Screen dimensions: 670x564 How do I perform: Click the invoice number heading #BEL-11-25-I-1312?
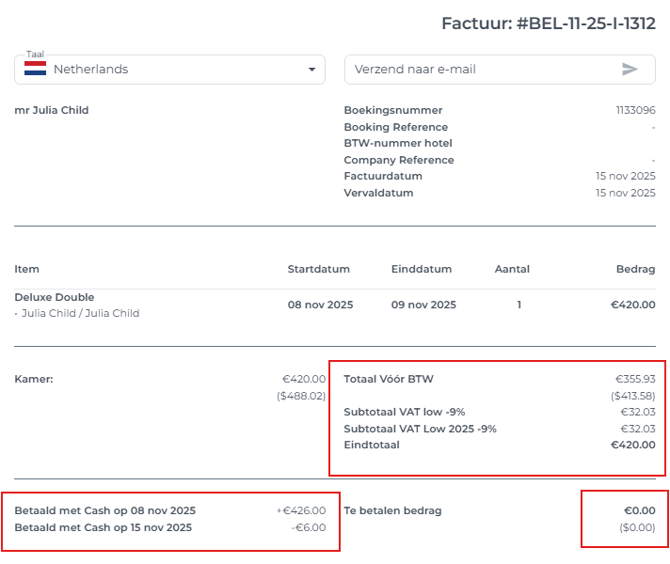tap(548, 23)
